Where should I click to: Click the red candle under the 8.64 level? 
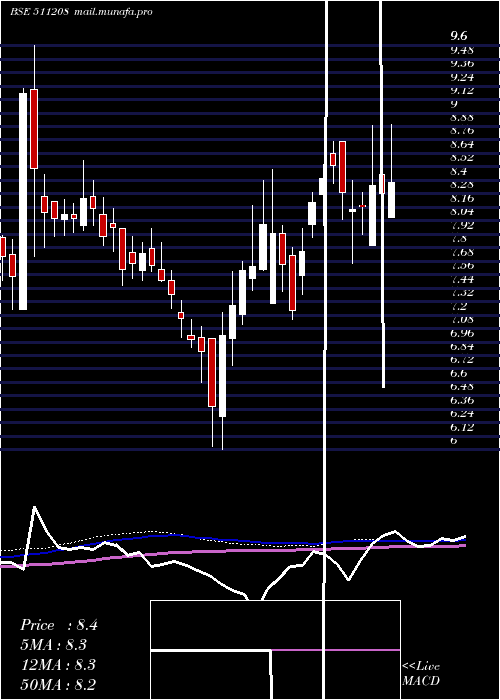click(342, 167)
